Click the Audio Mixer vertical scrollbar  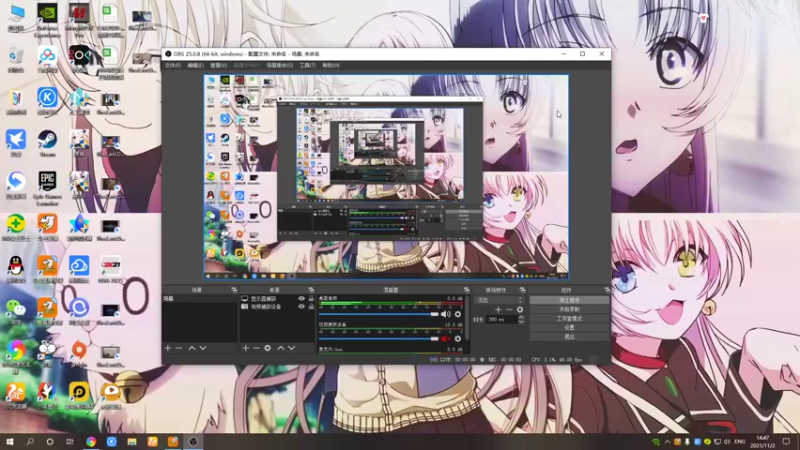pos(466,316)
